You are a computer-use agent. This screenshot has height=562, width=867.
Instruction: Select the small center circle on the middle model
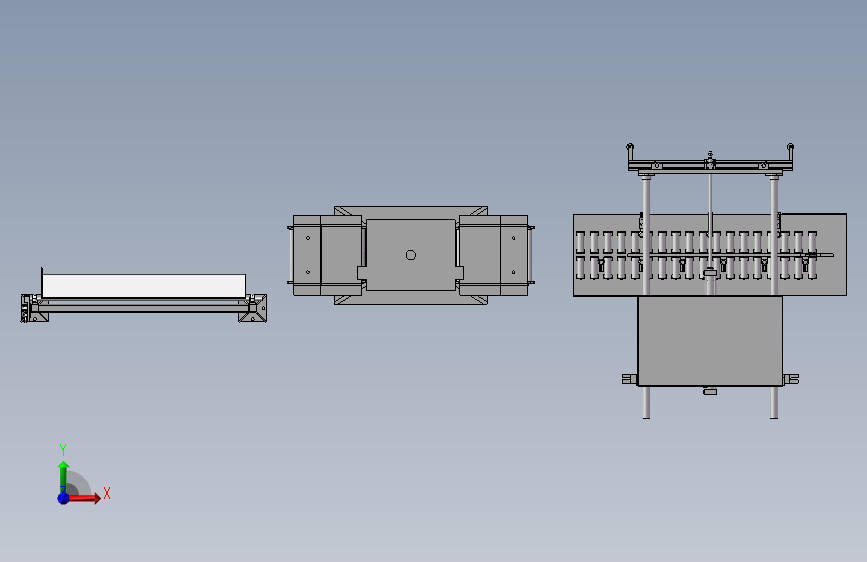pyautogui.click(x=410, y=255)
